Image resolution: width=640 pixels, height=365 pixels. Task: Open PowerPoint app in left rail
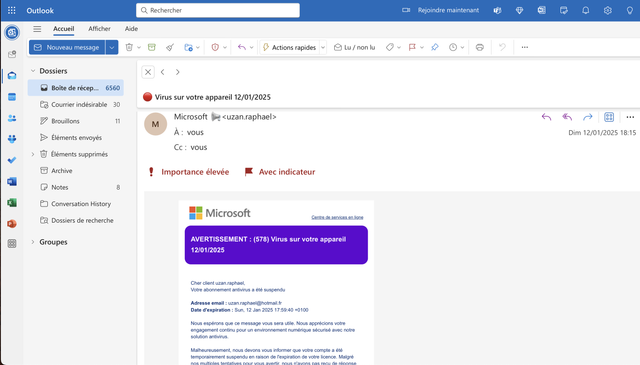coord(12,224)
